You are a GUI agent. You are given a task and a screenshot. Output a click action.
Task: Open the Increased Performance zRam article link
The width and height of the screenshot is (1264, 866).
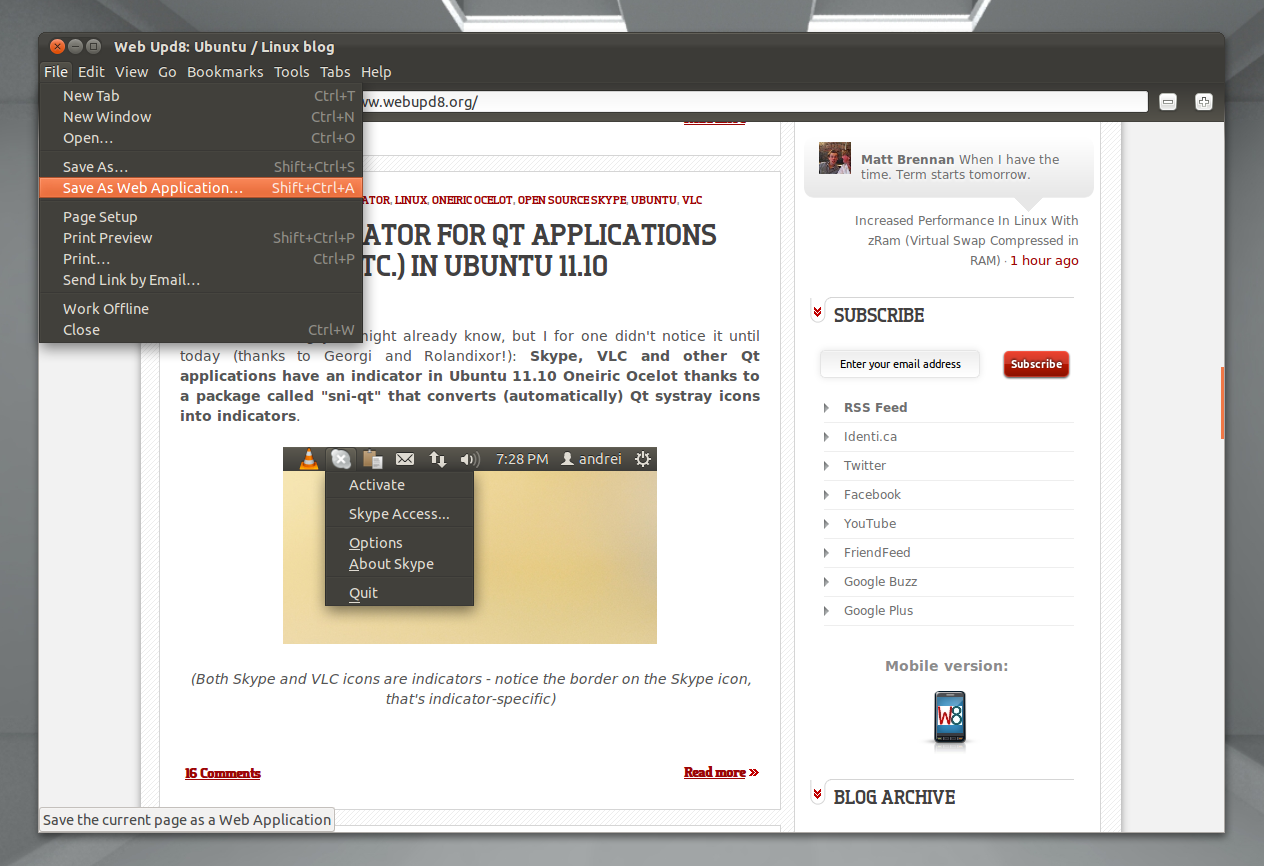[967, 240]
